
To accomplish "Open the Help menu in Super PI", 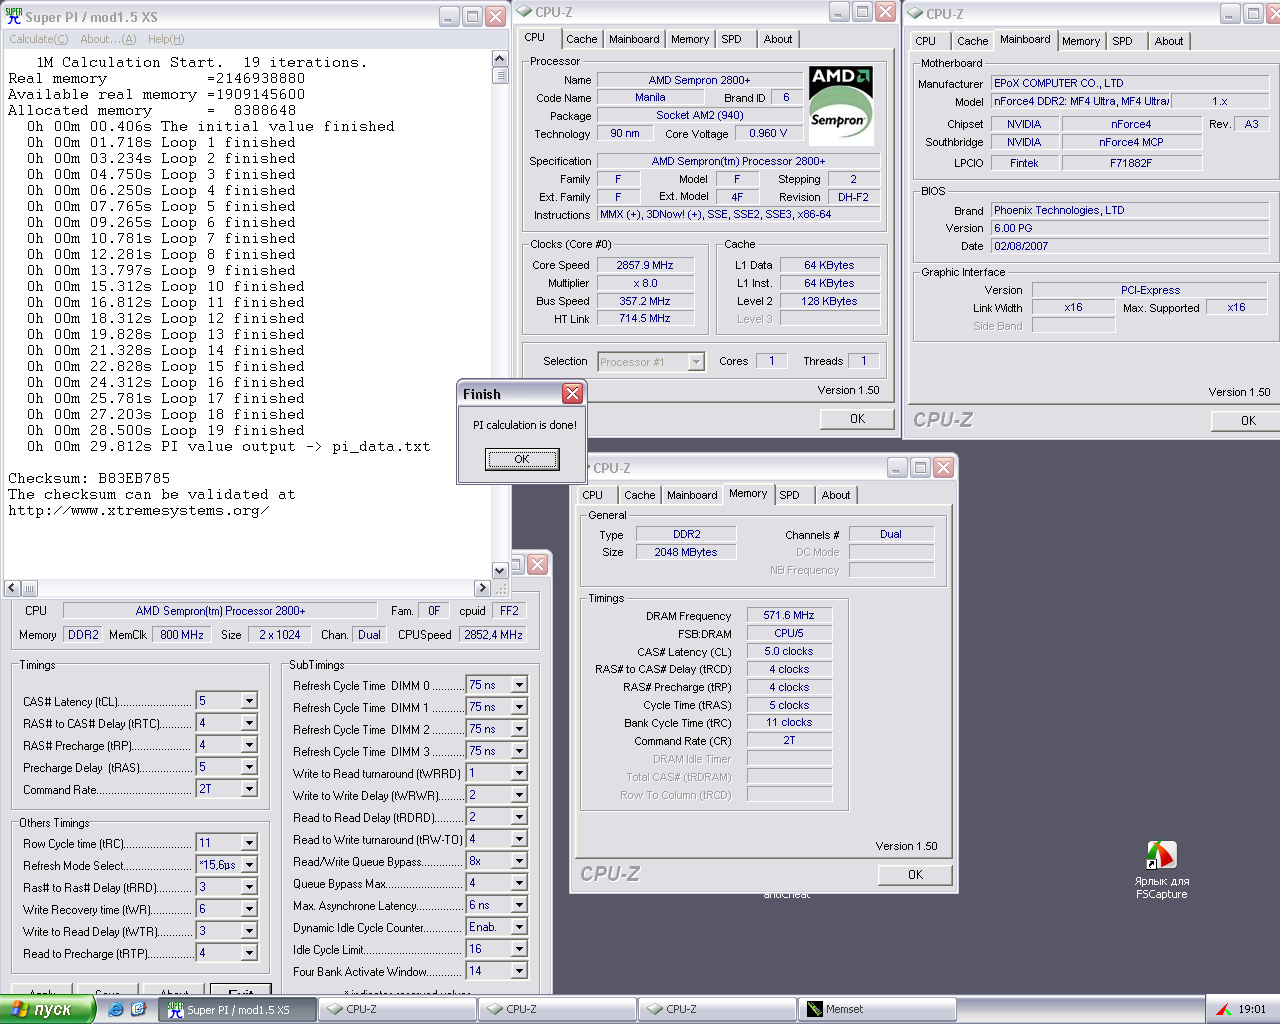I will (x=166, y=39).
